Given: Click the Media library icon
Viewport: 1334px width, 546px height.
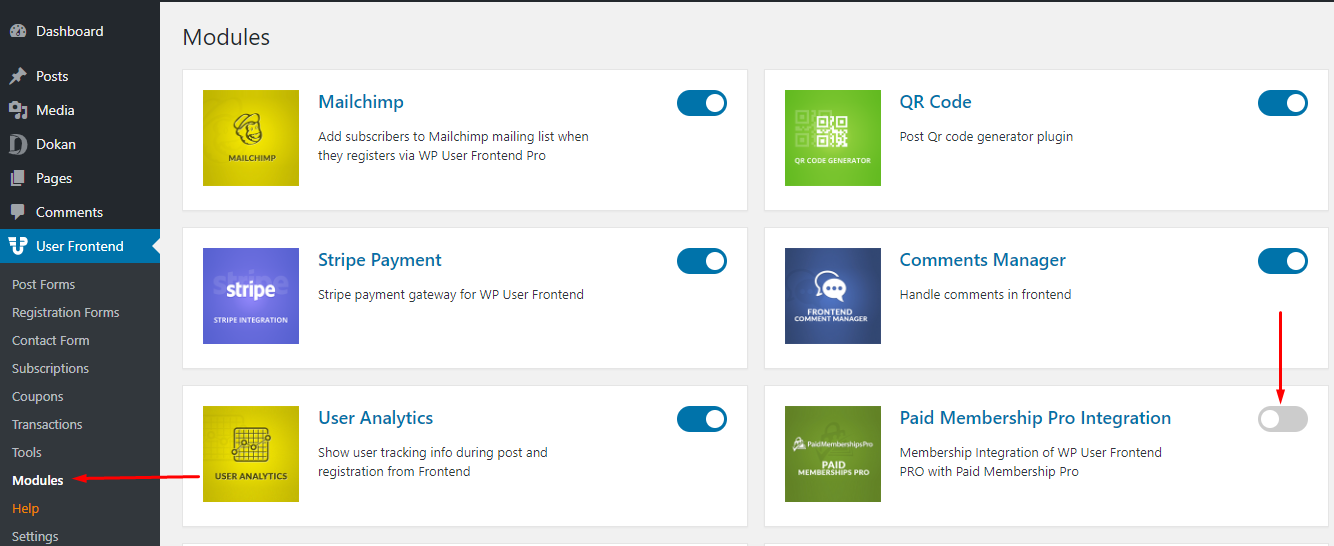Looking at the screenshot, I should (x=18, y=110).
